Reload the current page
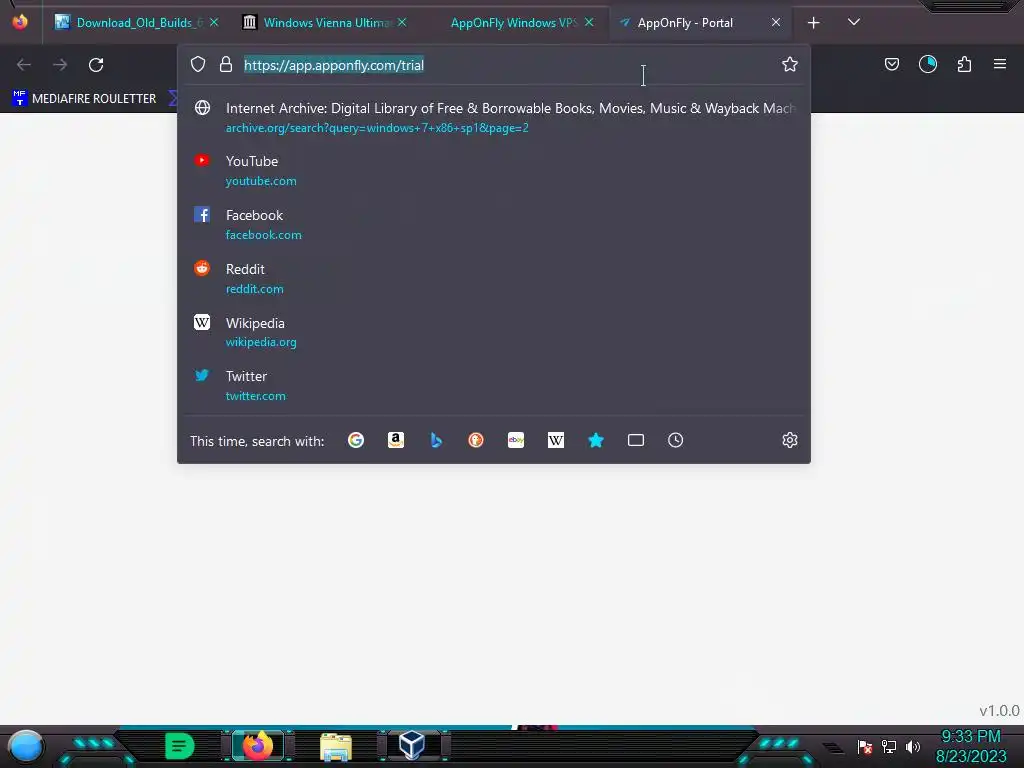This screenshot has width=1024, height=768. click(96, 65)
